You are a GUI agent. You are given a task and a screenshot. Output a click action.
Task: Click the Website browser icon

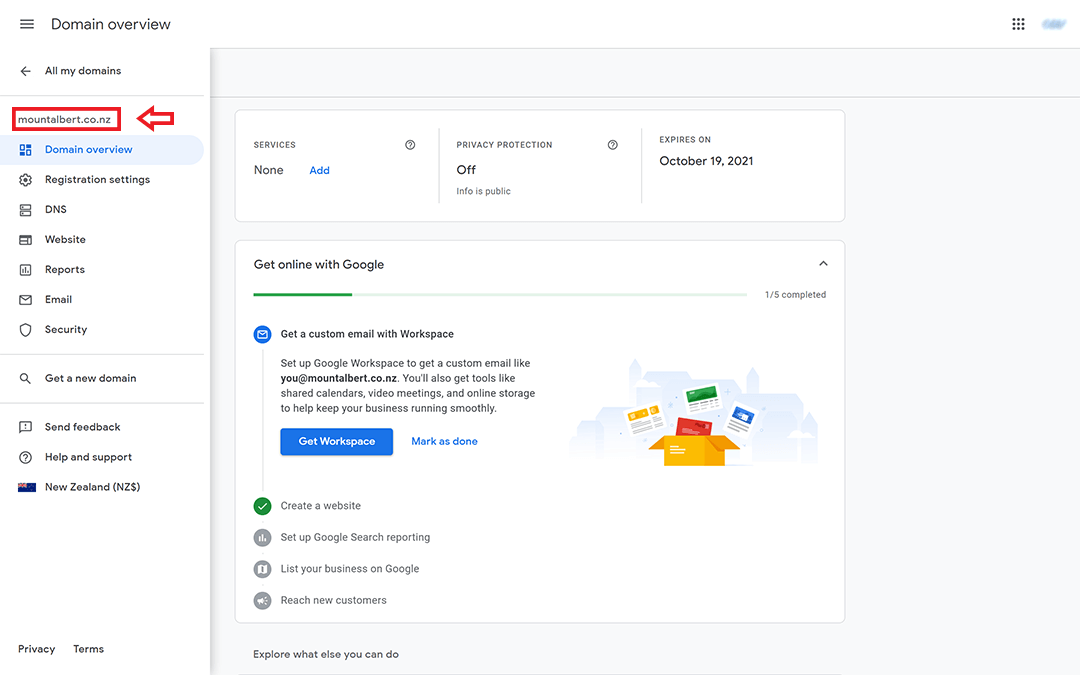point(25,240)
